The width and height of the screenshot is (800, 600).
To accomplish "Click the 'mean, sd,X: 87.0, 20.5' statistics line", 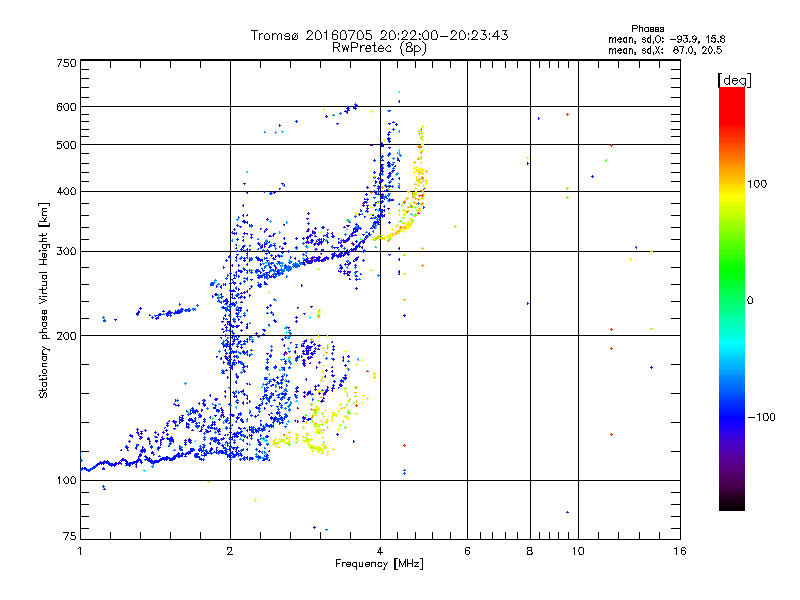I will [665, 50].
